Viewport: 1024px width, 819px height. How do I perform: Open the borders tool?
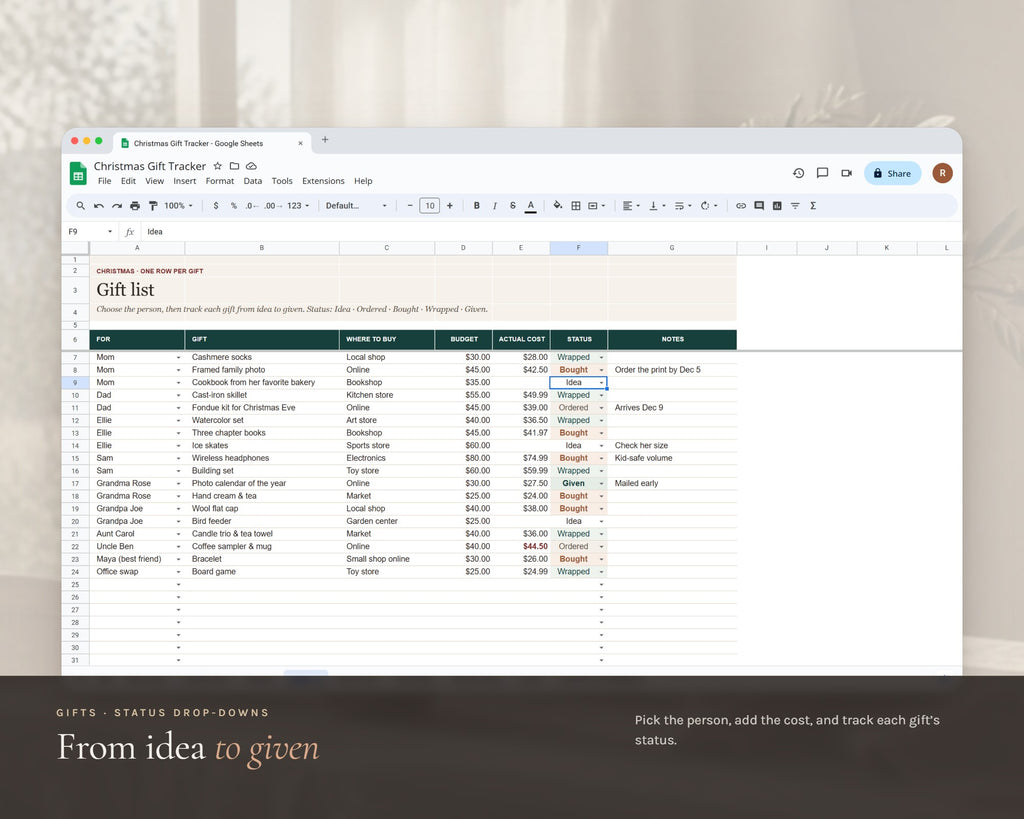(576, 206)
